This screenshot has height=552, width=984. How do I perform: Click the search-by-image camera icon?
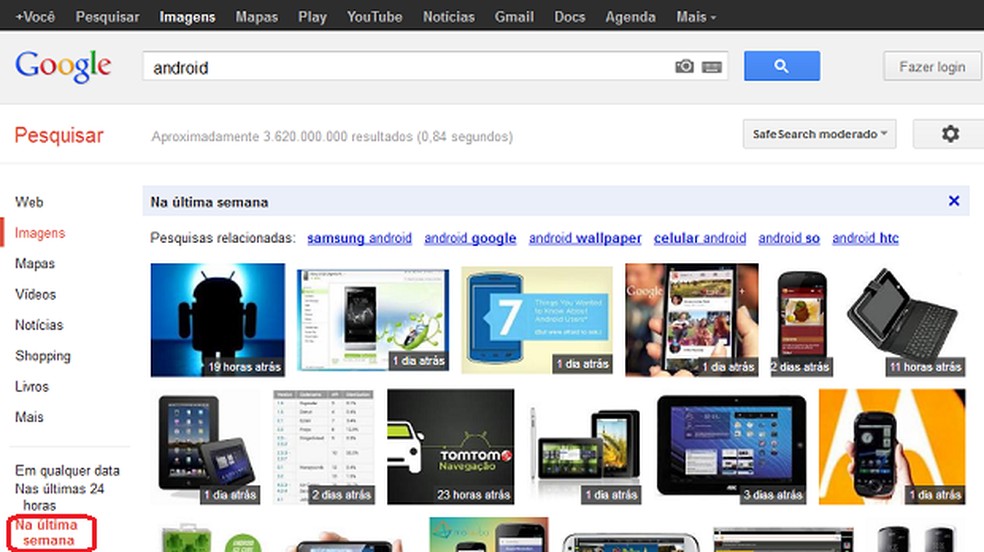[x=684, y=66]
